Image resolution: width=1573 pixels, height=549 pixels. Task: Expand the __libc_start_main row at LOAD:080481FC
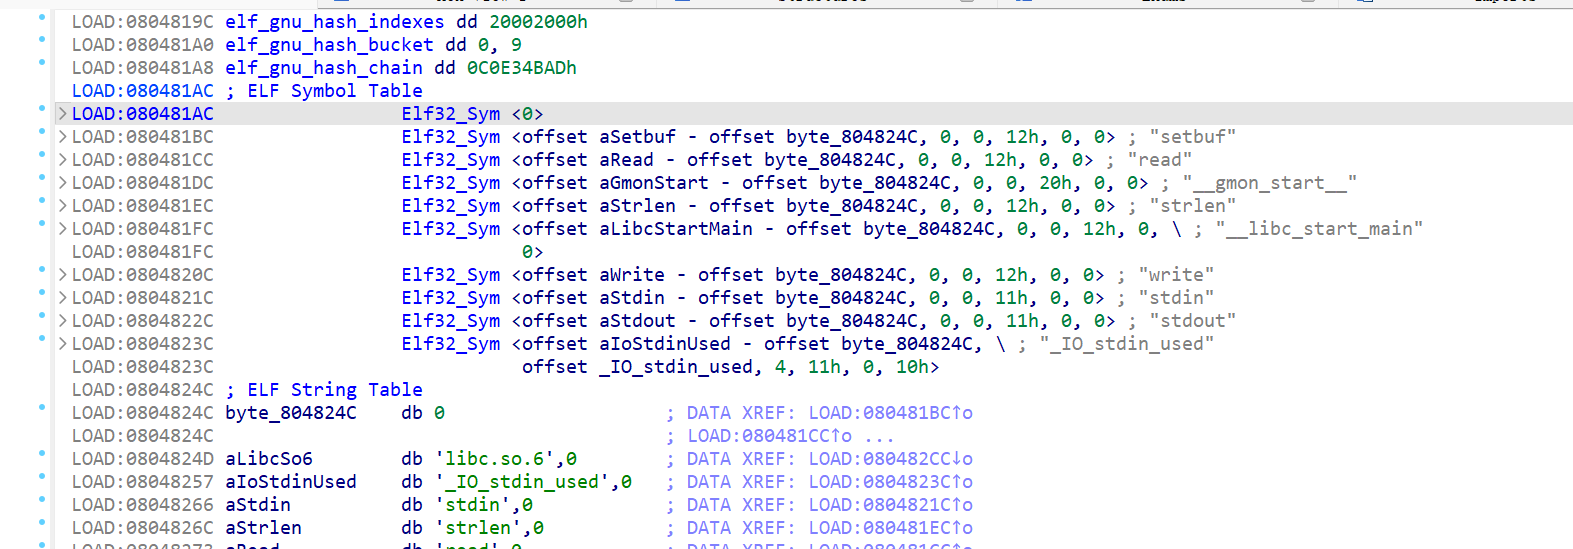click(63, 229)
